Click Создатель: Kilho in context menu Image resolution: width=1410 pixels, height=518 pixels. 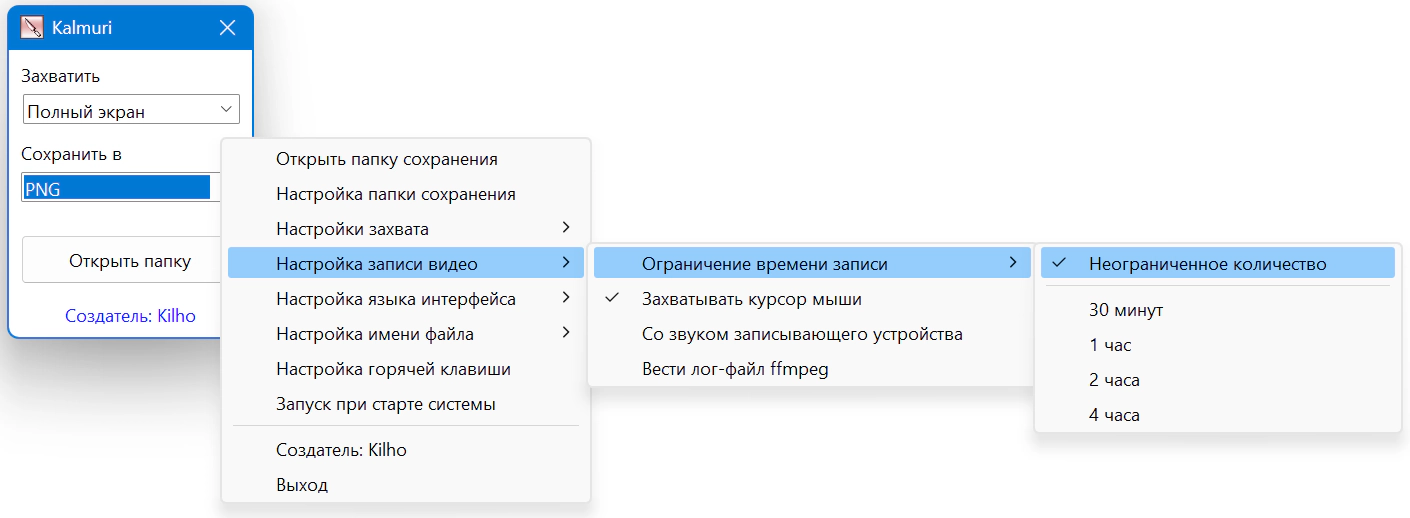[406, 450]
